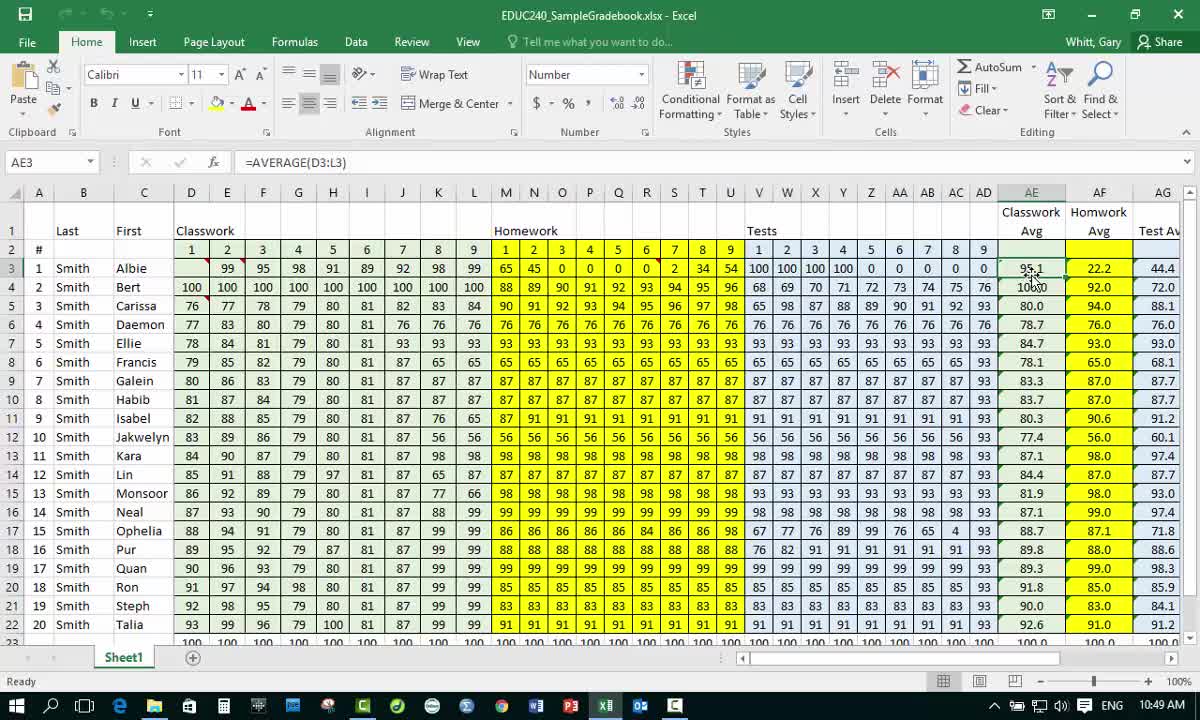Open the Page Layout tab

[214, 42]
